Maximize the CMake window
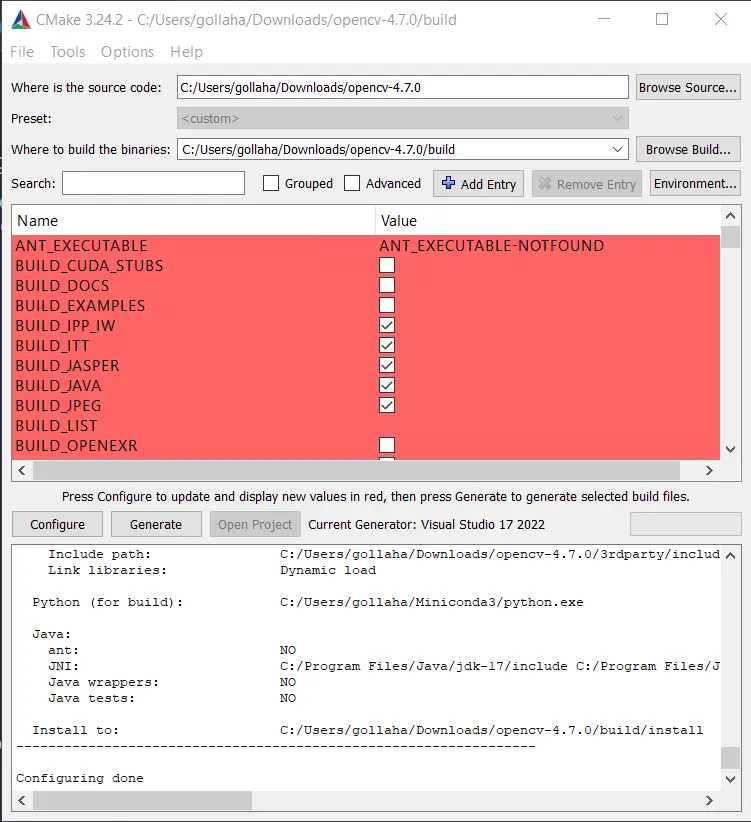Screen dimensions: 751x822 pyautogui.click(x=662, y=19)
